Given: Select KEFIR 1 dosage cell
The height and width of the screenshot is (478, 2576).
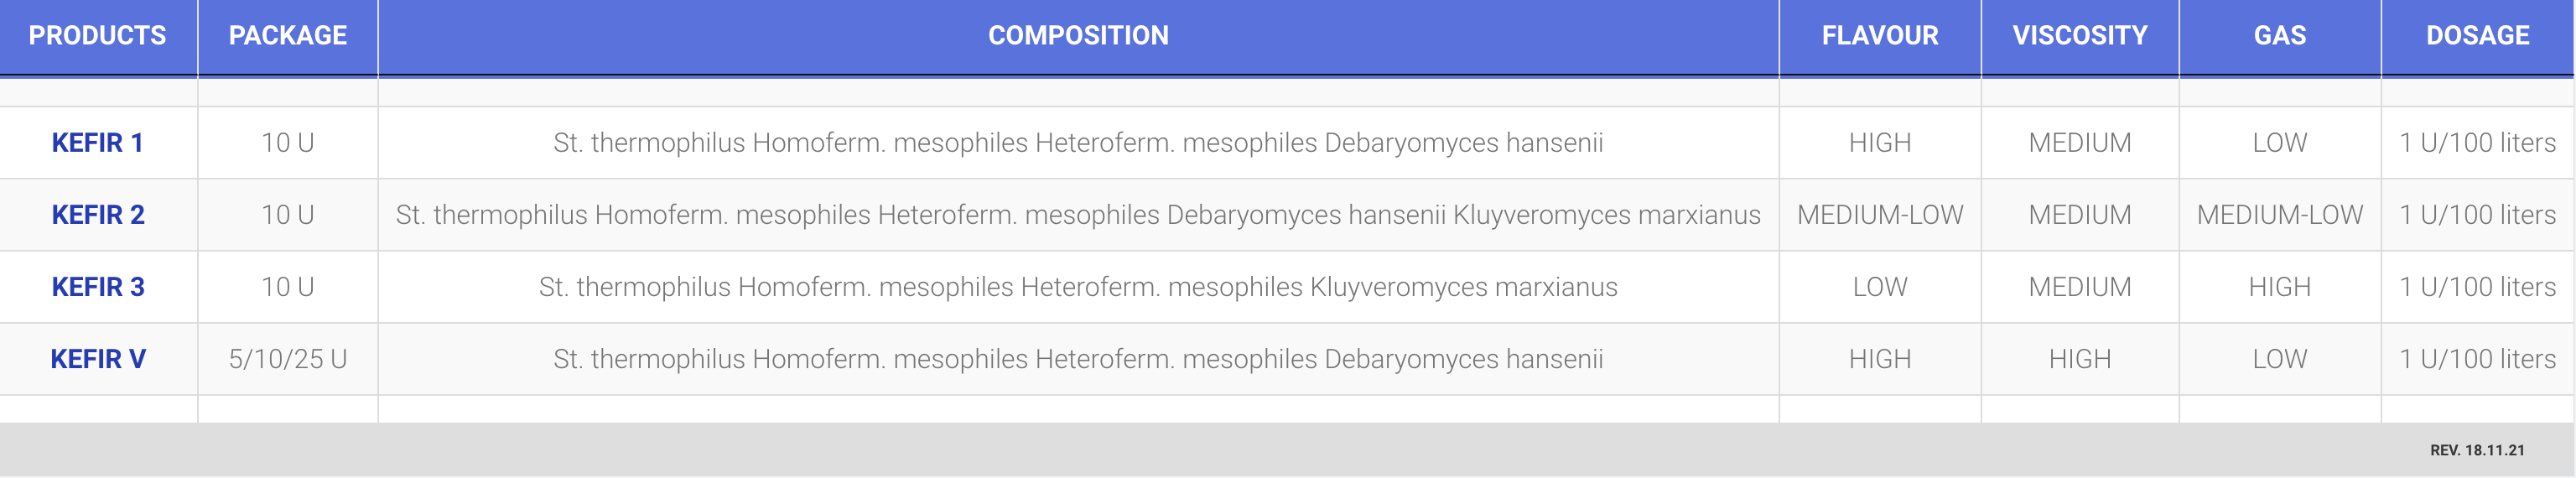Looking at the screenshot, I should [x=2478, y=143].
